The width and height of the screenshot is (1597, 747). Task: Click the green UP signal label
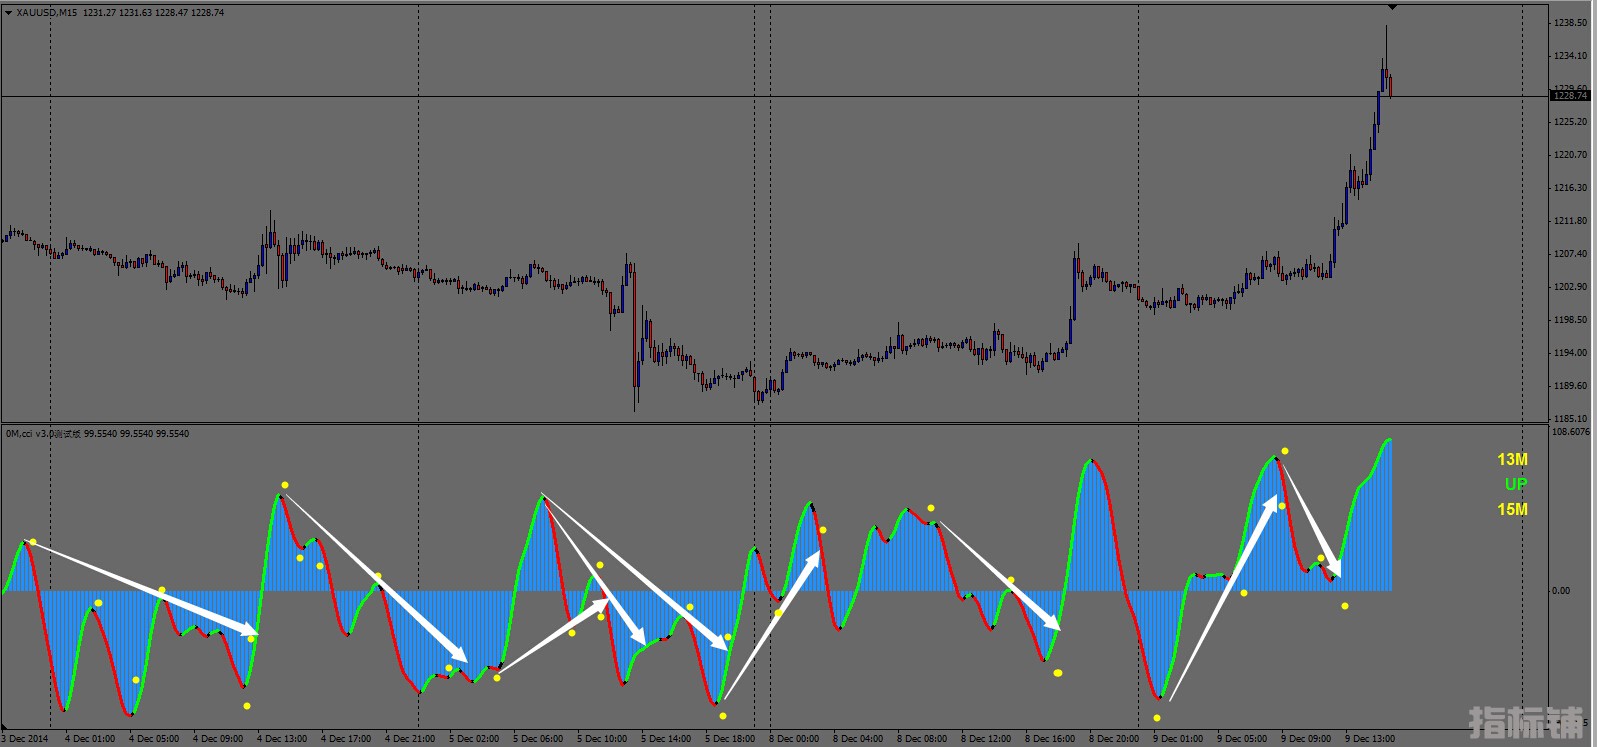pos(1516,484)
